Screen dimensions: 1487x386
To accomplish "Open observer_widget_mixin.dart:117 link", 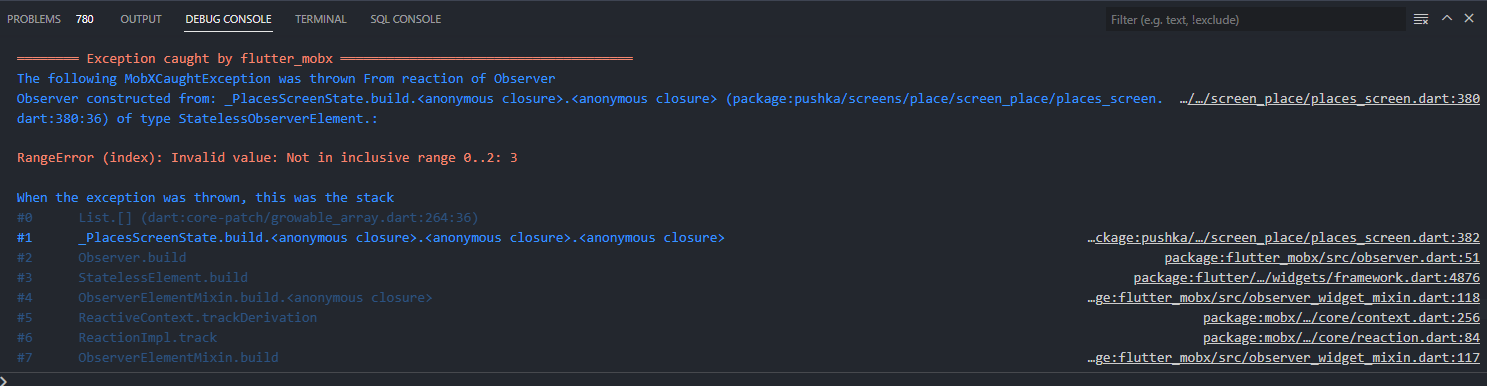I will (1284, 358).
